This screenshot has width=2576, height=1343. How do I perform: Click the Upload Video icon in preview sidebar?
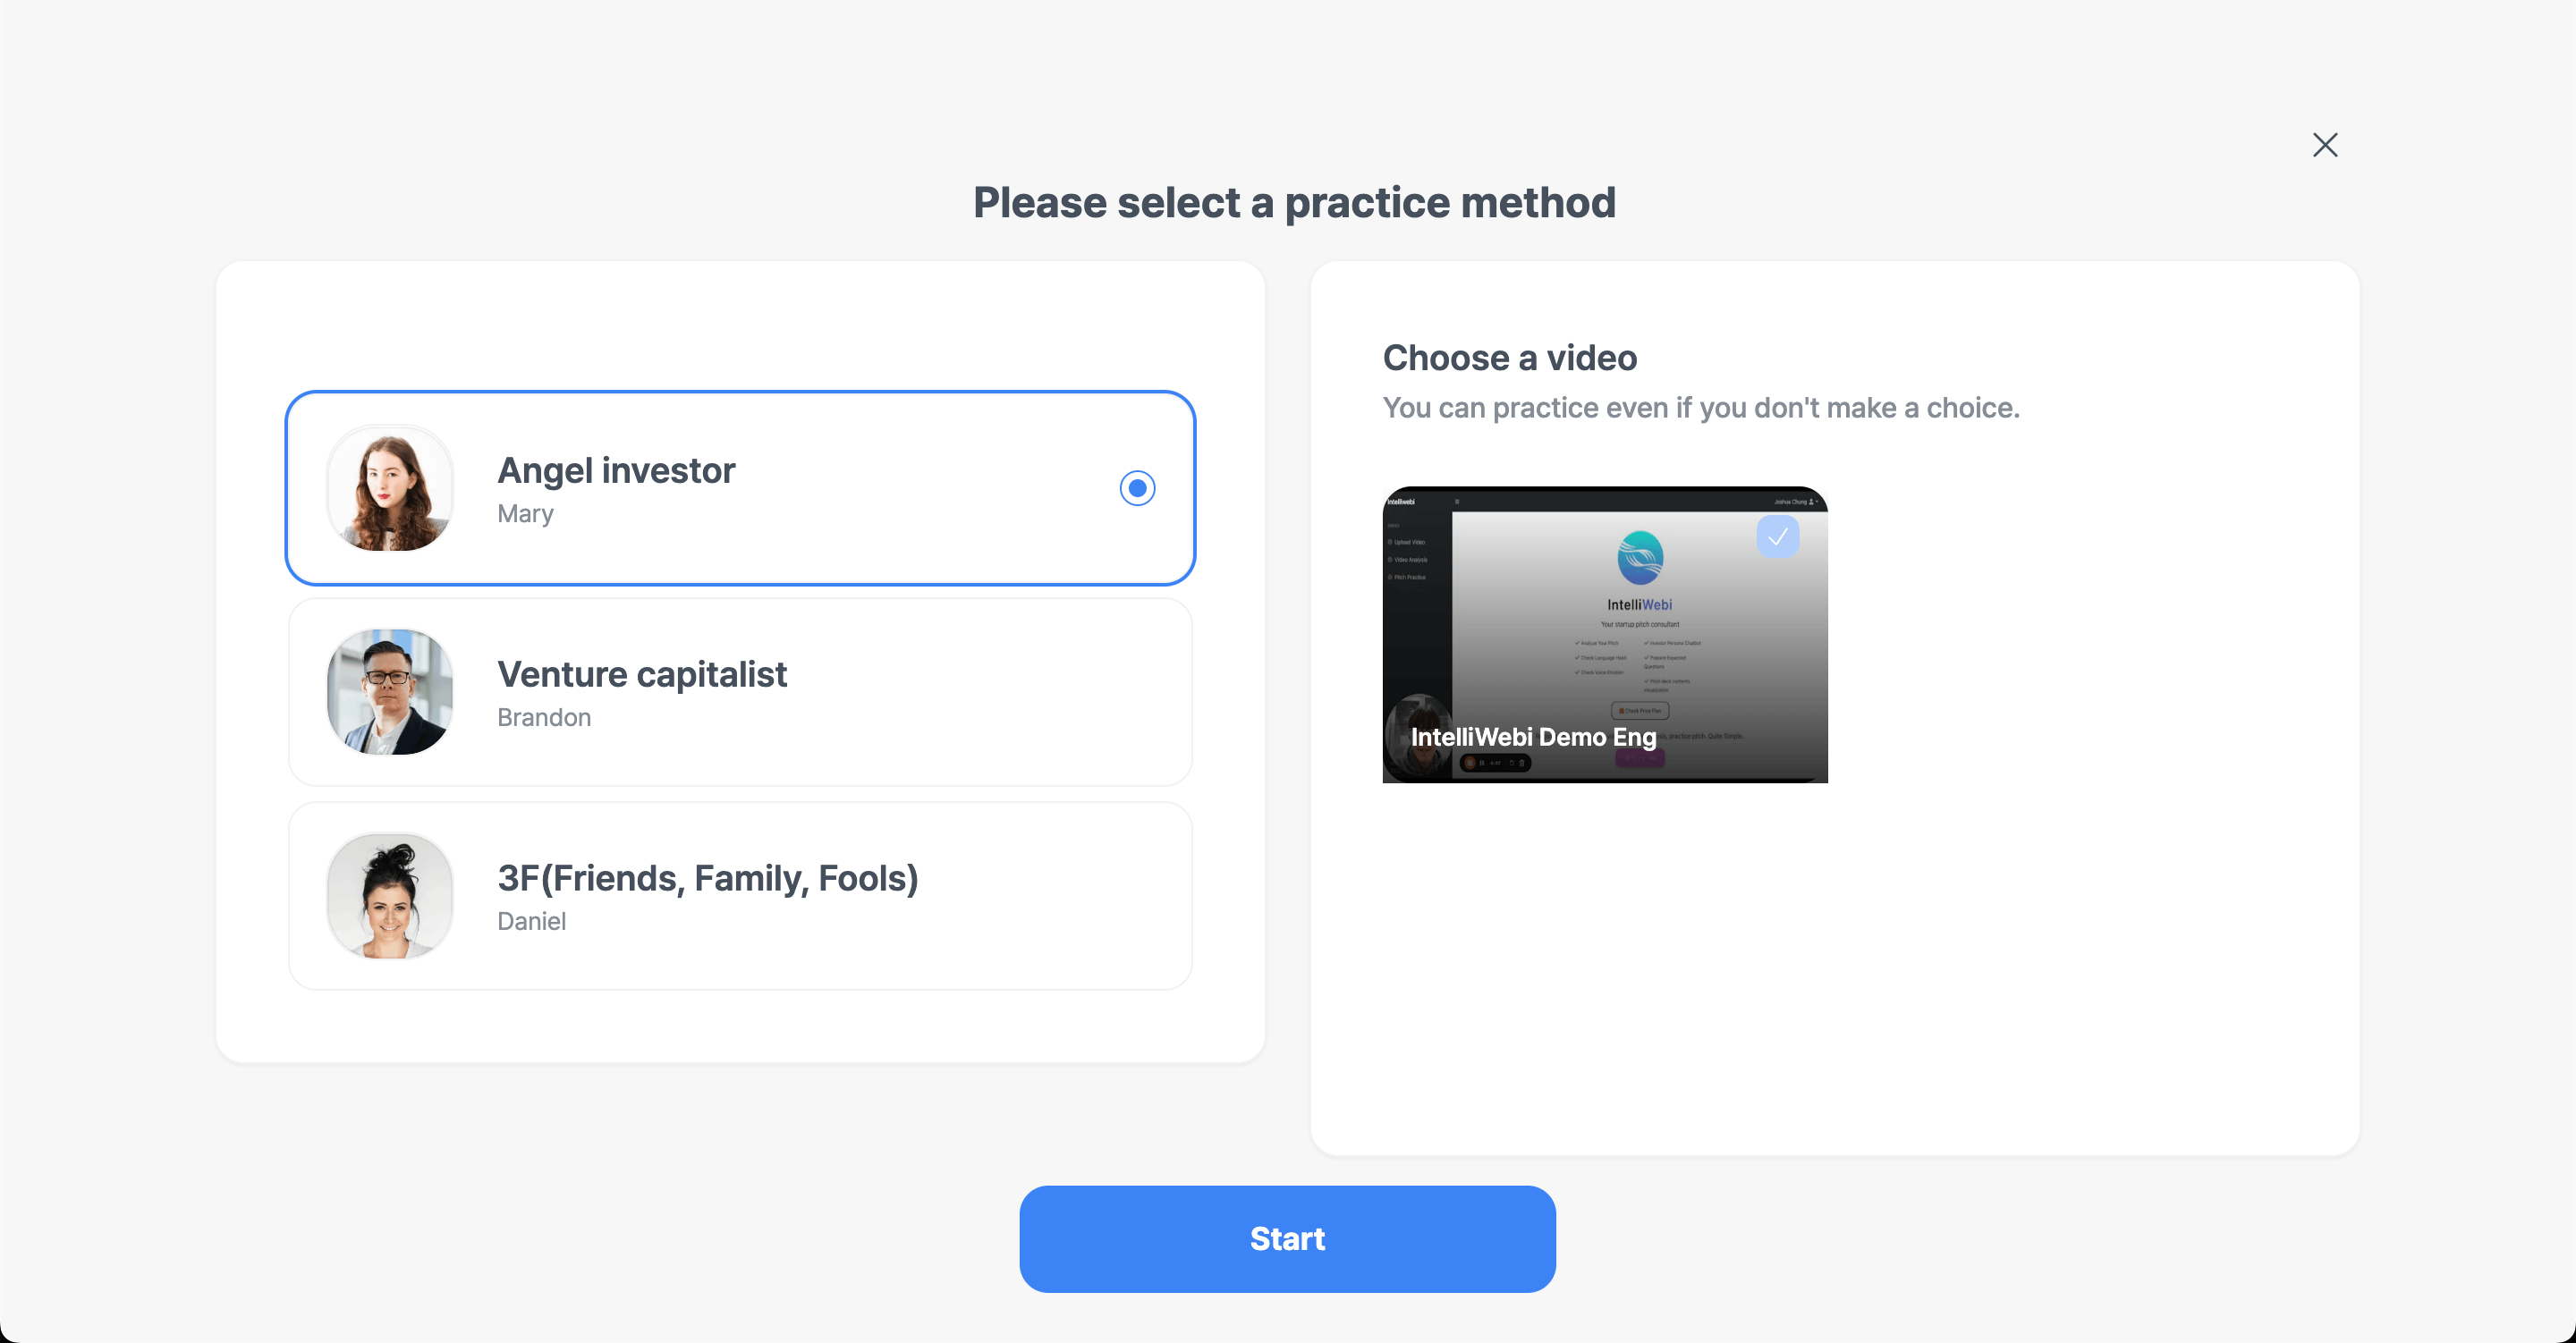pyautogui.click(x=1391, y=542)
